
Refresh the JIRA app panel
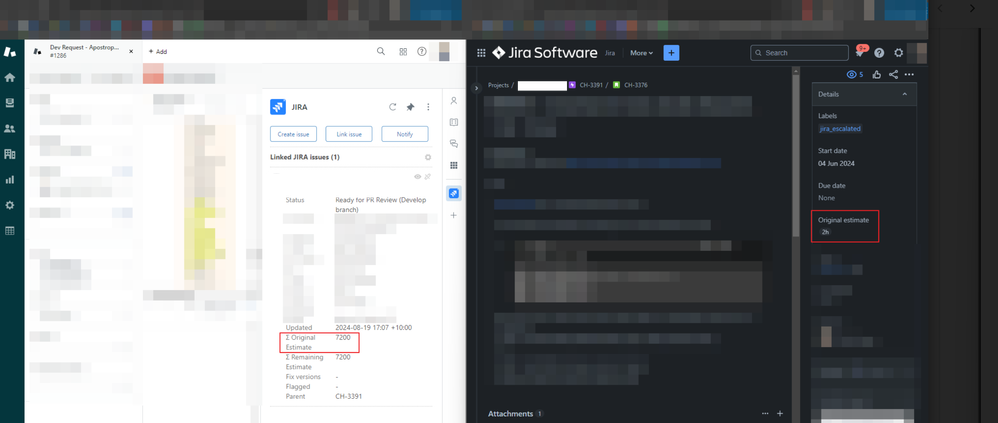click(393, 107)
